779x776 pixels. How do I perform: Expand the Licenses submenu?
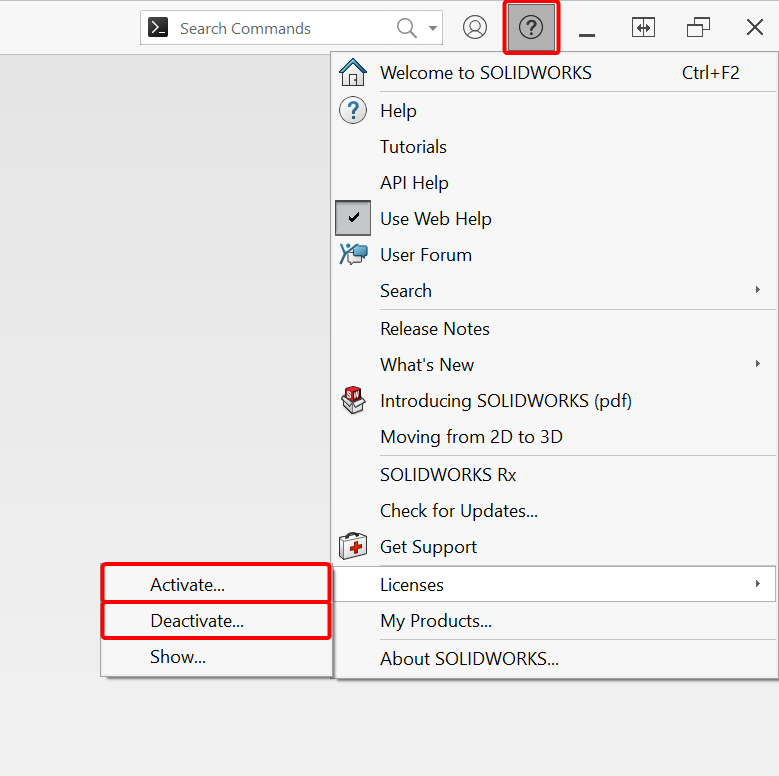point(554,585)
